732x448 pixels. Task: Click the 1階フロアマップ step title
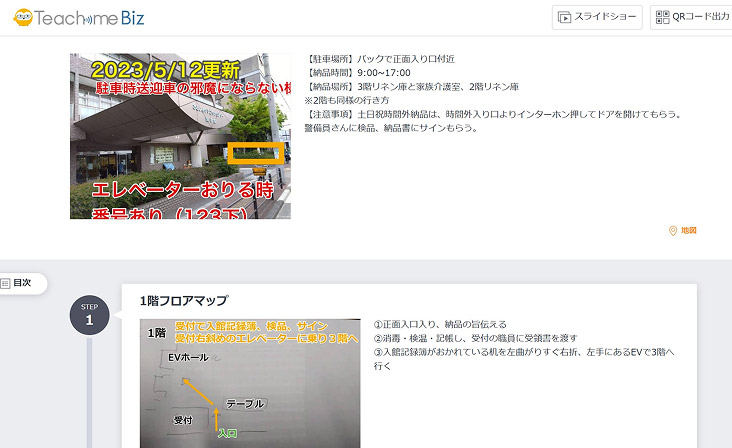pyautogui.click(x=184, y=301)
